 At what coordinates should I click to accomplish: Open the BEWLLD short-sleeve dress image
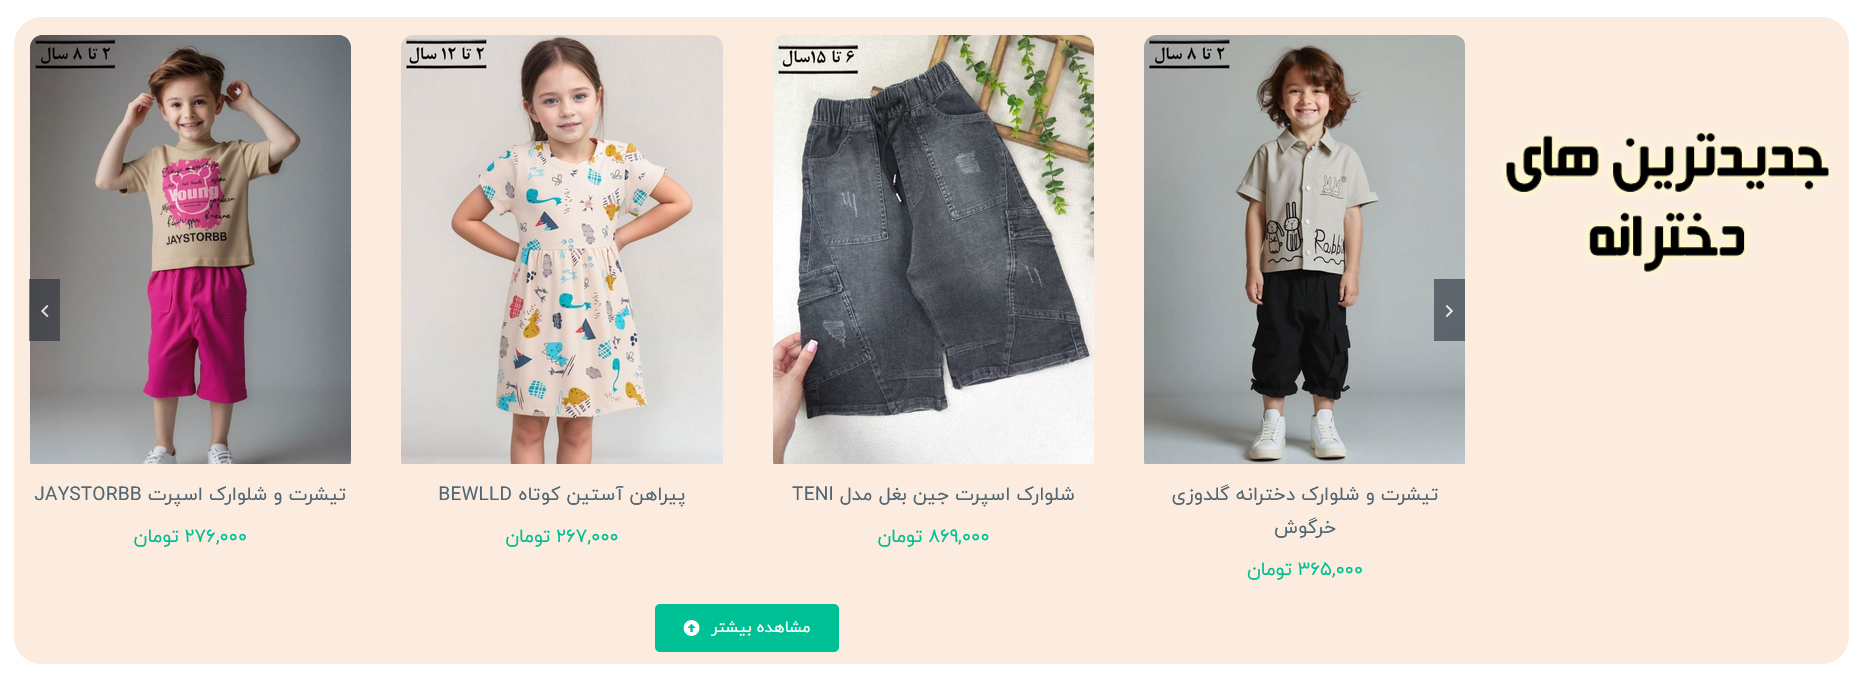click(x=562, y=249)
